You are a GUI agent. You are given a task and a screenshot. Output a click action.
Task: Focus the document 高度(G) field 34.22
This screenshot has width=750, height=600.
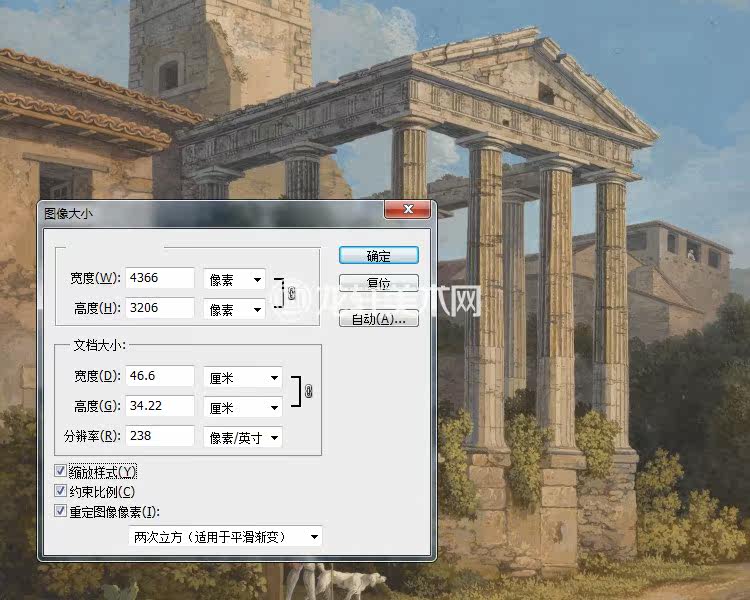pos(160,406)
